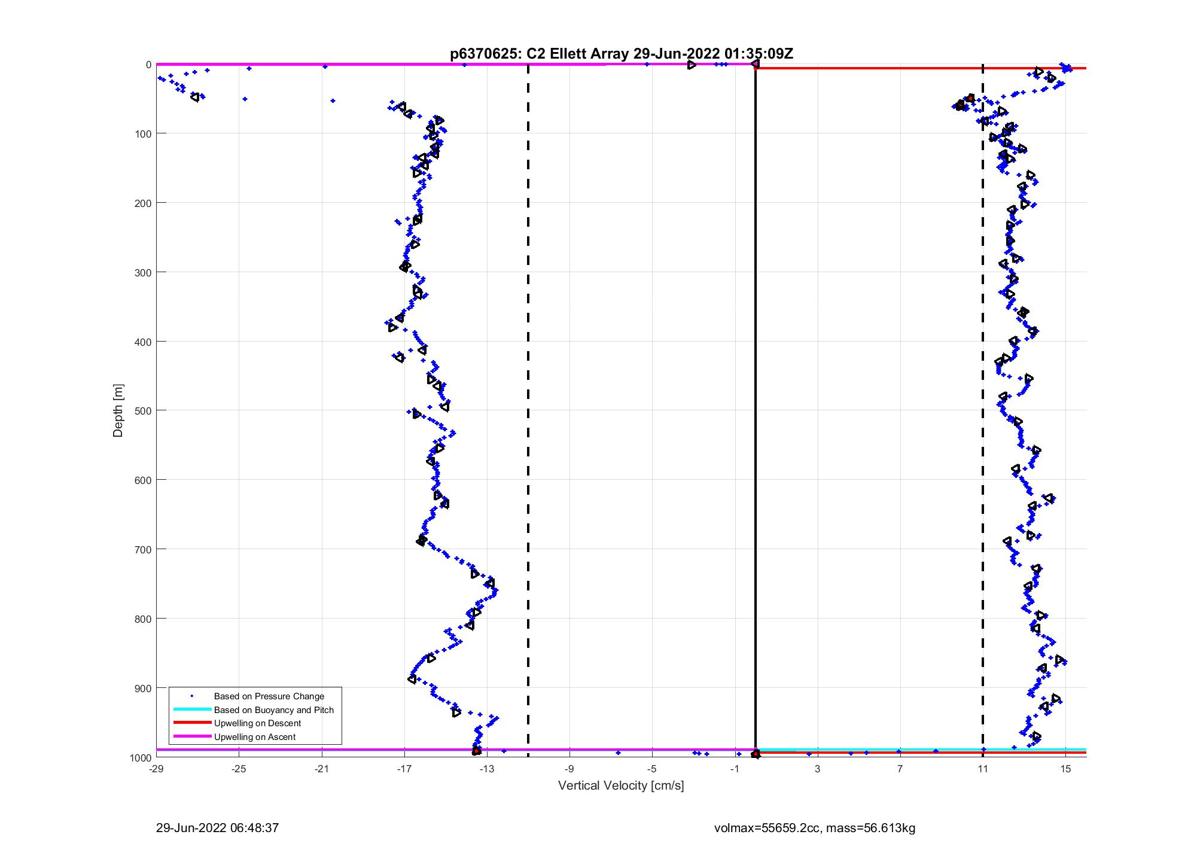This screenshot has width=1200, height=851.
Task: Click the '3' velocity tick label
Action: [x=817, y=768]
